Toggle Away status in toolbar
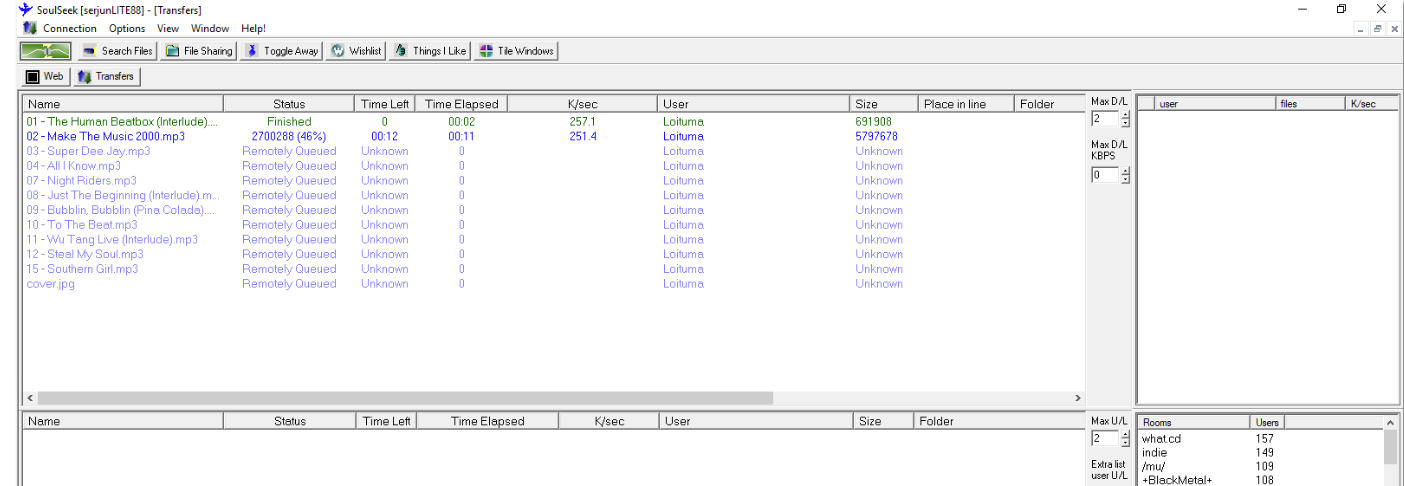Image resolution: width=1404 pixels, height=486 pixels. coord(281,51)
